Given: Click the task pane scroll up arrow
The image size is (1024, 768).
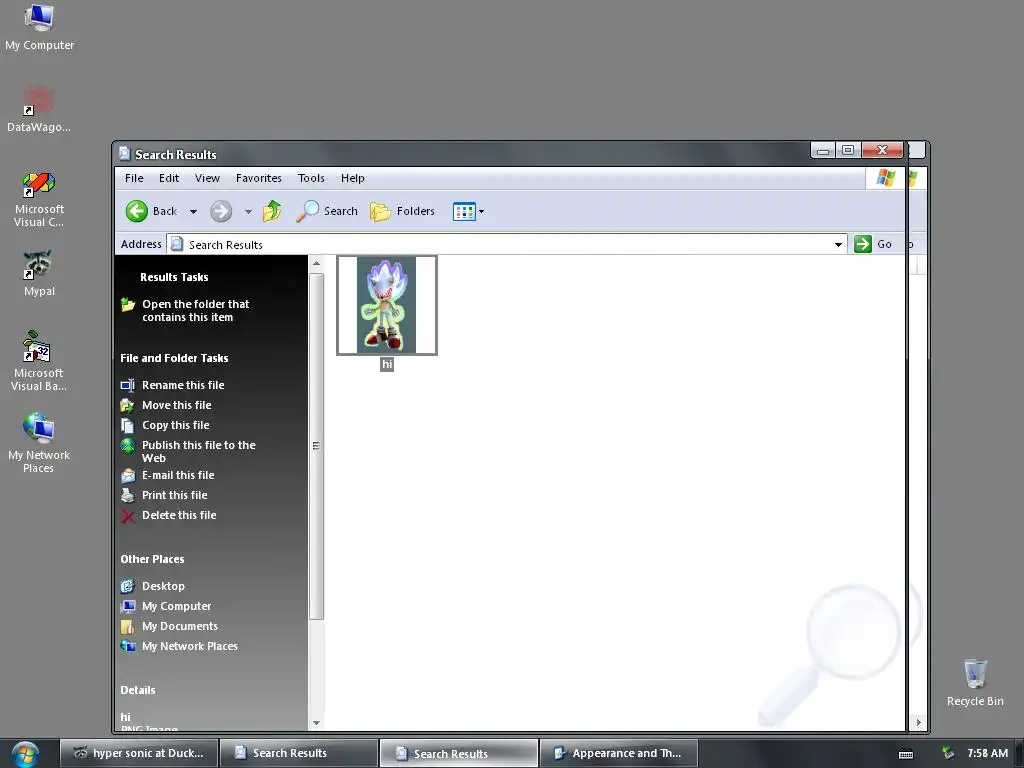Looking at the screenshot, I should [x=316, y=264].
